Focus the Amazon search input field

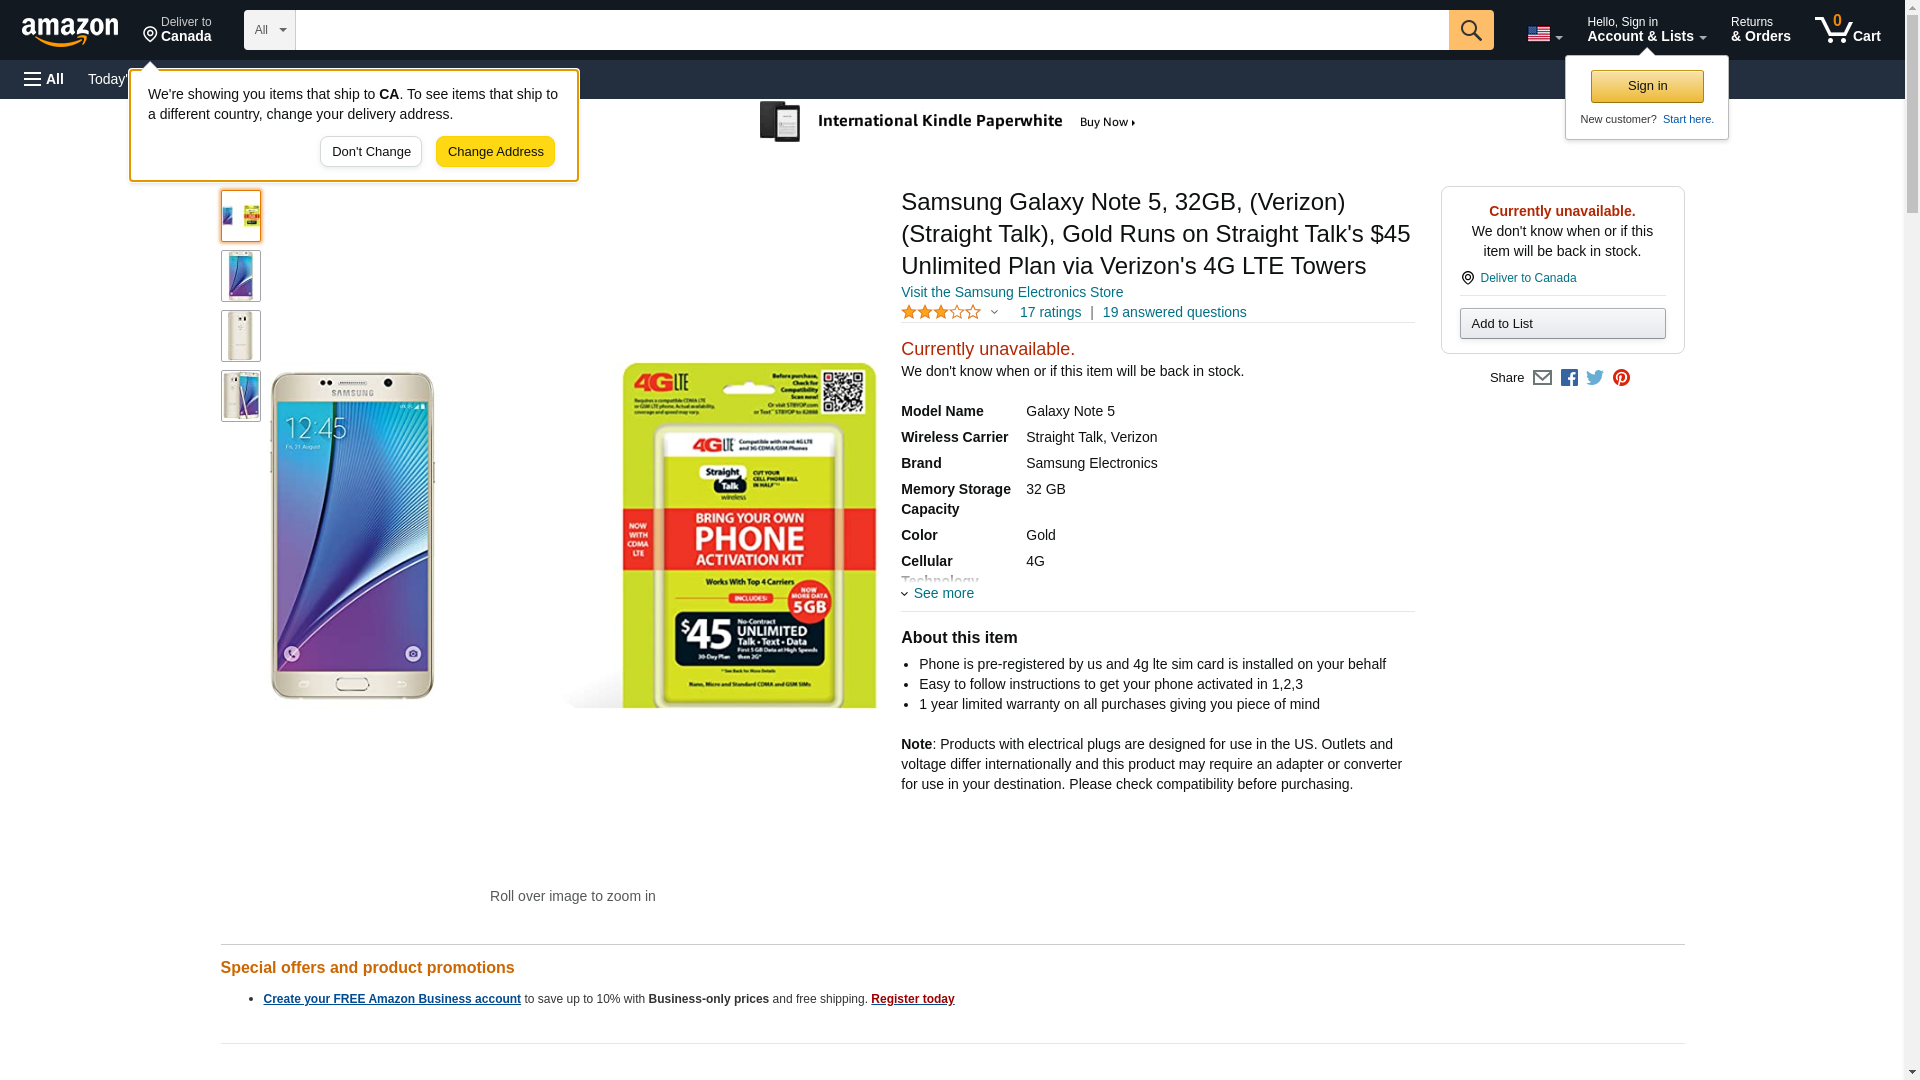(871, 30)
